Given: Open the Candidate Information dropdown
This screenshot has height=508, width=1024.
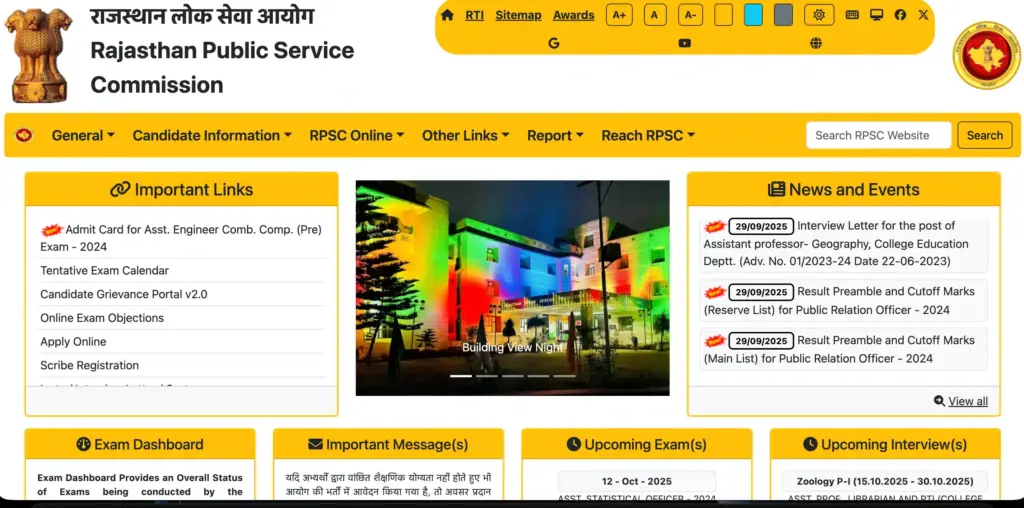Looking at the screenshot, I should point(212,136).
